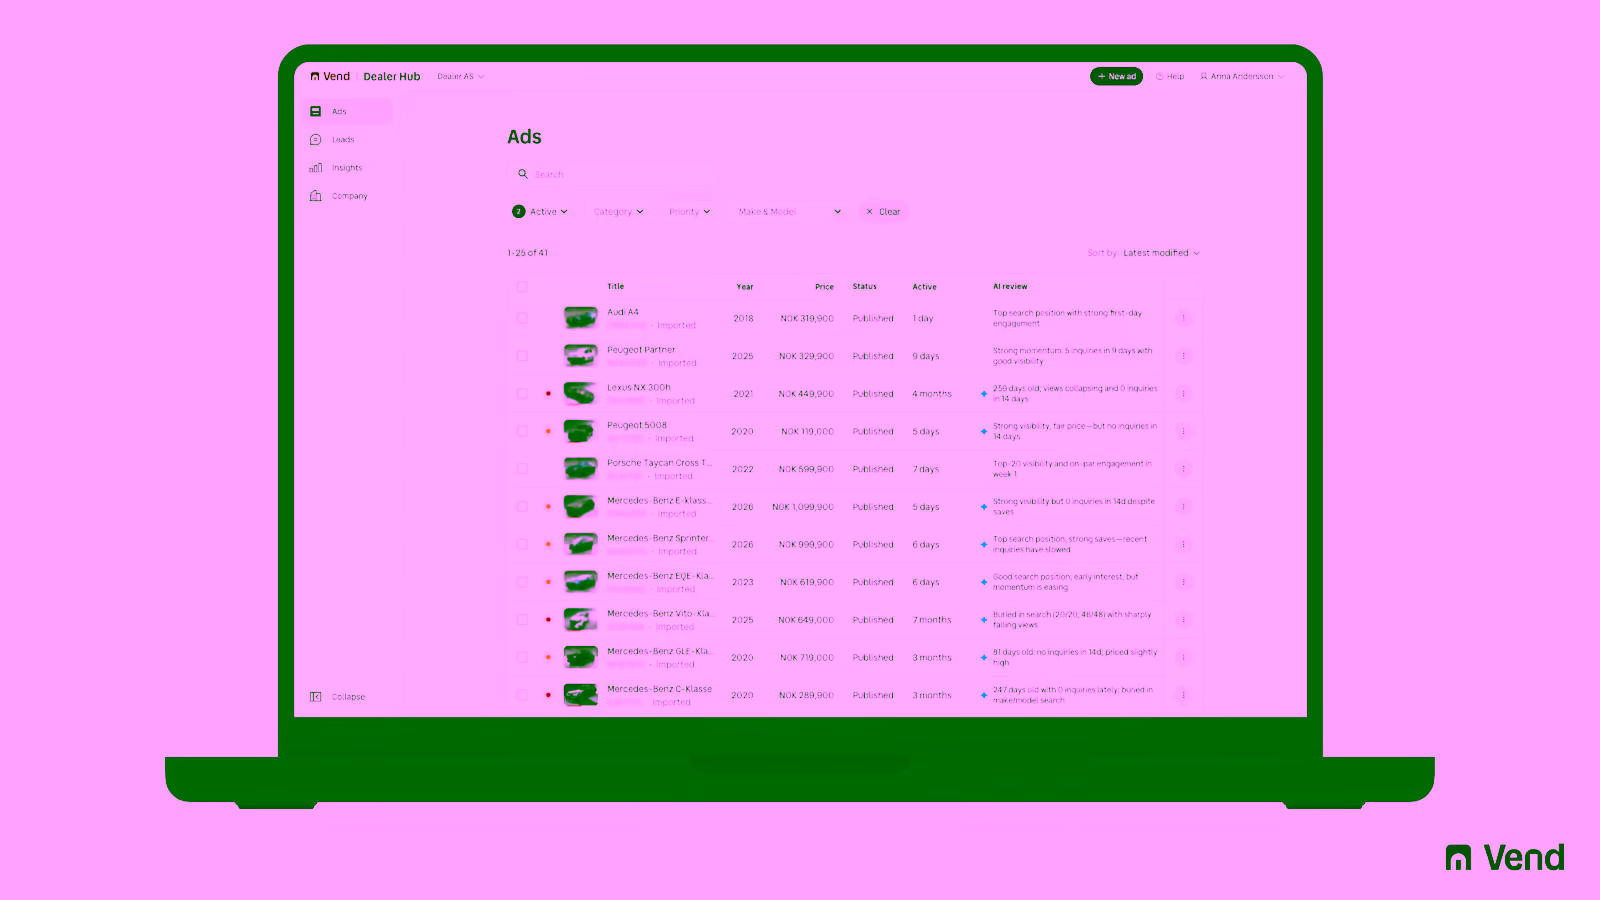Tick the checkbox for Lexus NX 300h
The width and height of the screenshot is (1600, 900).
[522, 394]
